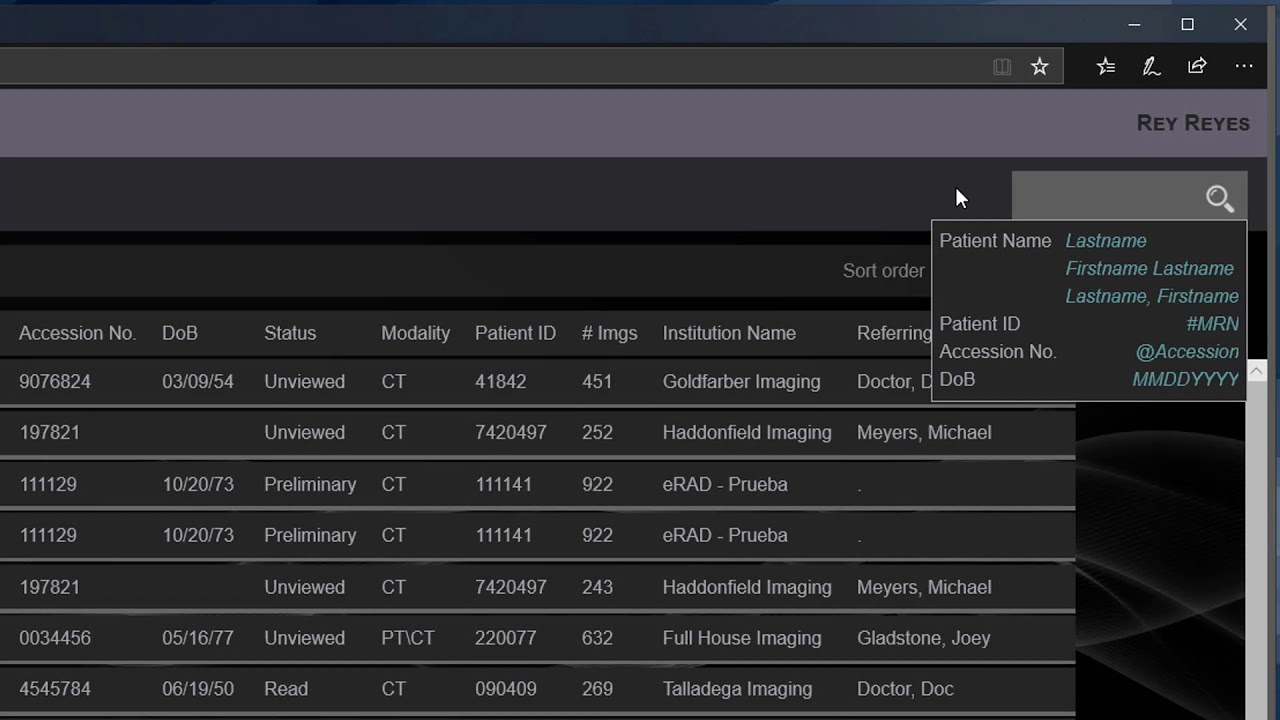This screenshot has height=720, width=1280.
Task: Select accession 9076824 cell
Action: click(55, 382)
